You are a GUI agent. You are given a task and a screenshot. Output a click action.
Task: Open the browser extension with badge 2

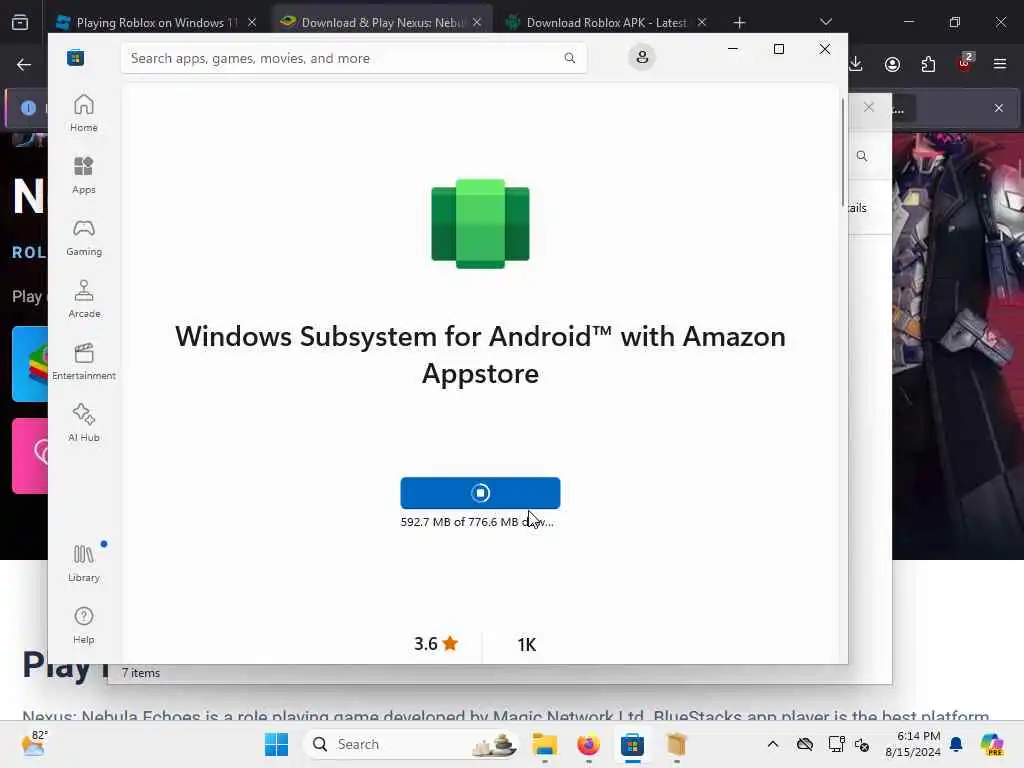tap(965, 63)
